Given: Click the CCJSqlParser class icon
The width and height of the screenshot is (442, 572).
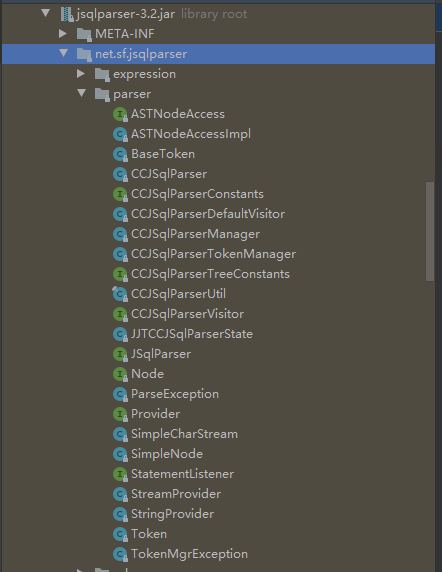Looking at the screenshot, I should pyautogui.click(x=120, y=174).
